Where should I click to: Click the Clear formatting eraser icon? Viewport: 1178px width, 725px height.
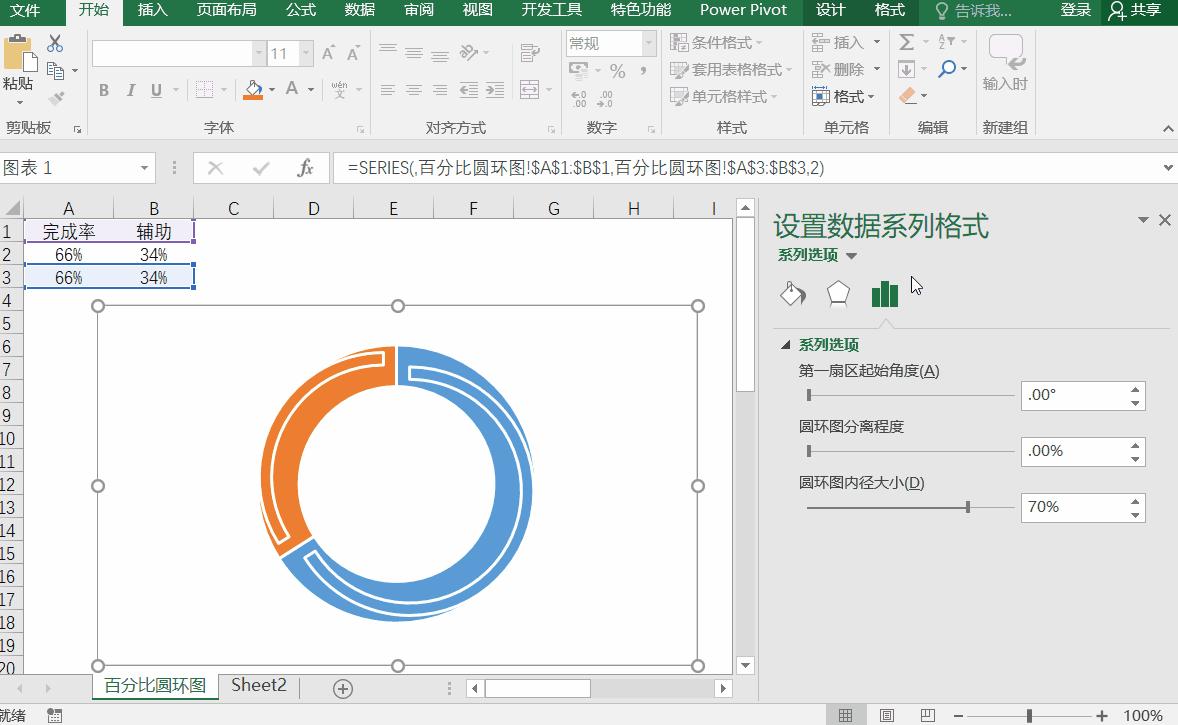coord(907,96)
